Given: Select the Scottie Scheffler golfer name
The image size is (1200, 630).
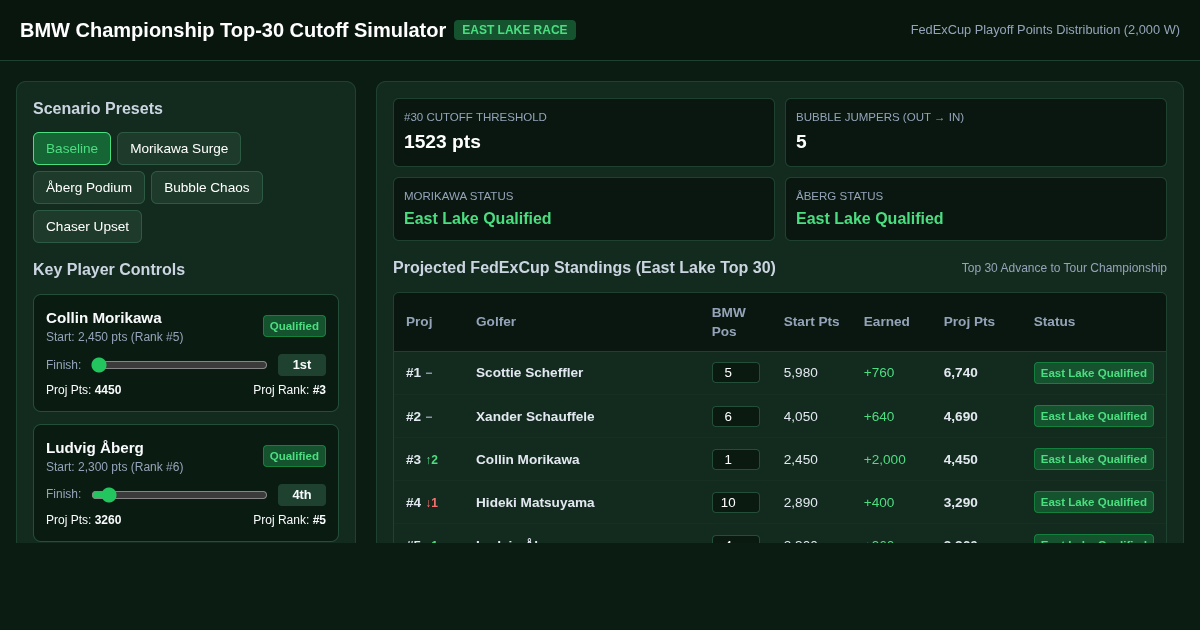Looking at the screenshot, I should [x=529, y=372].
